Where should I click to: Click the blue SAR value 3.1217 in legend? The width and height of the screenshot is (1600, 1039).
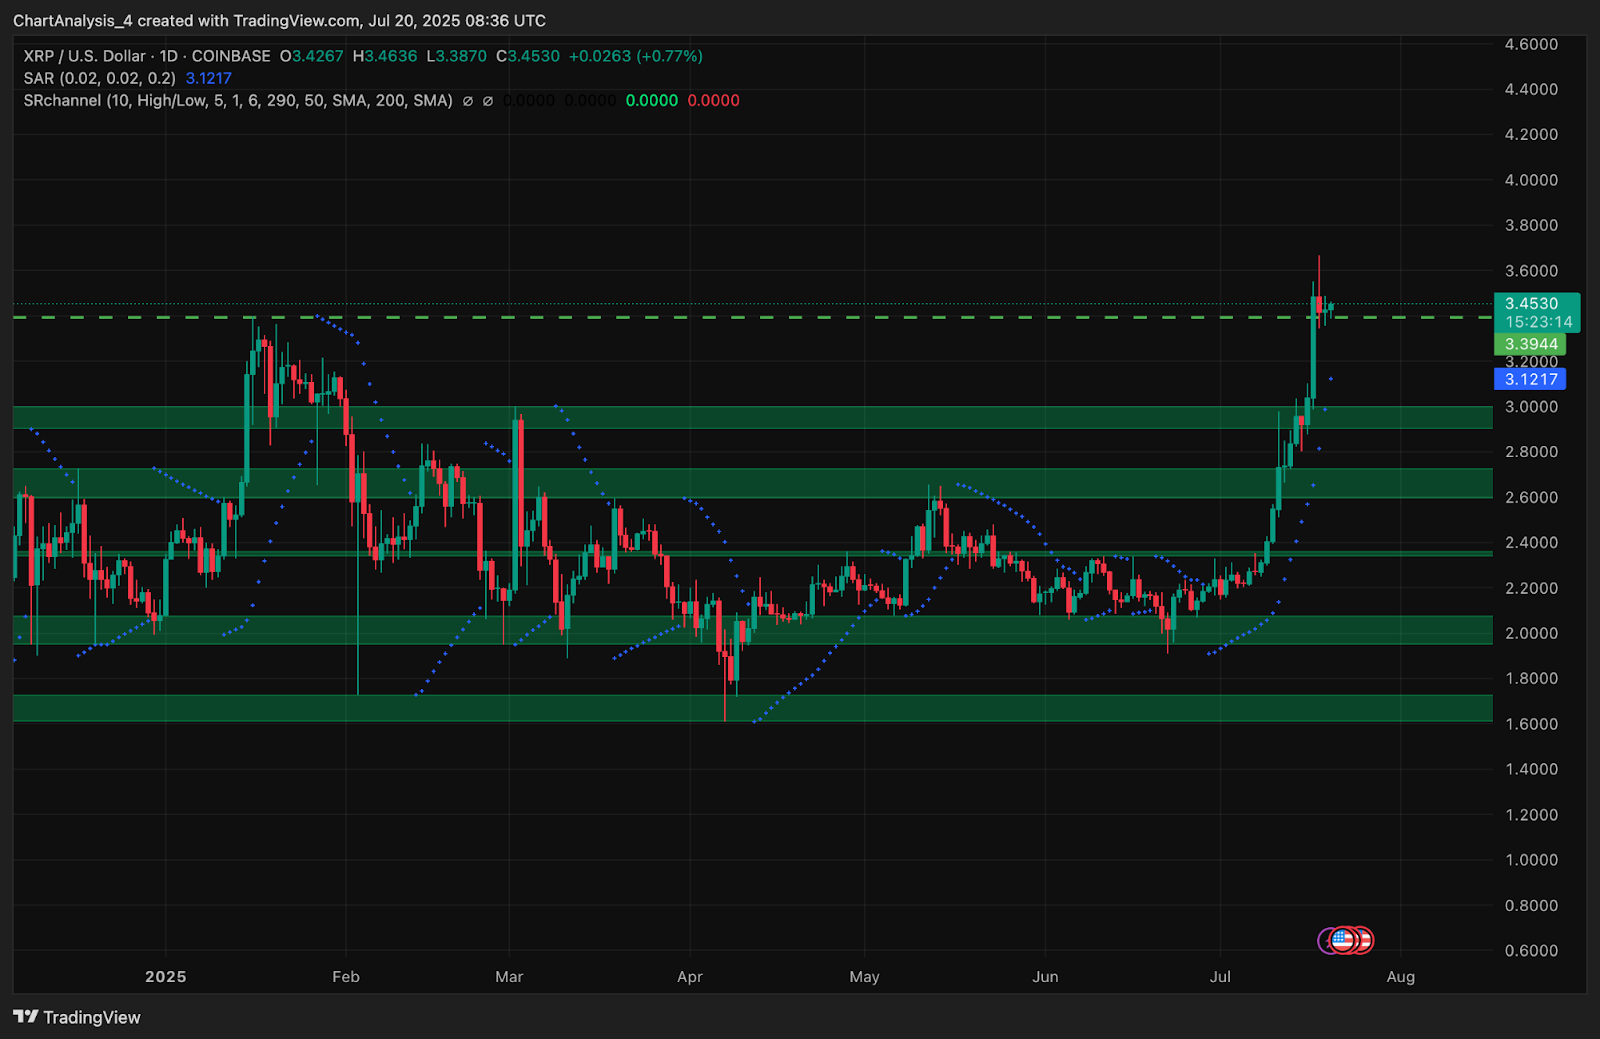(x=208, y=78)
